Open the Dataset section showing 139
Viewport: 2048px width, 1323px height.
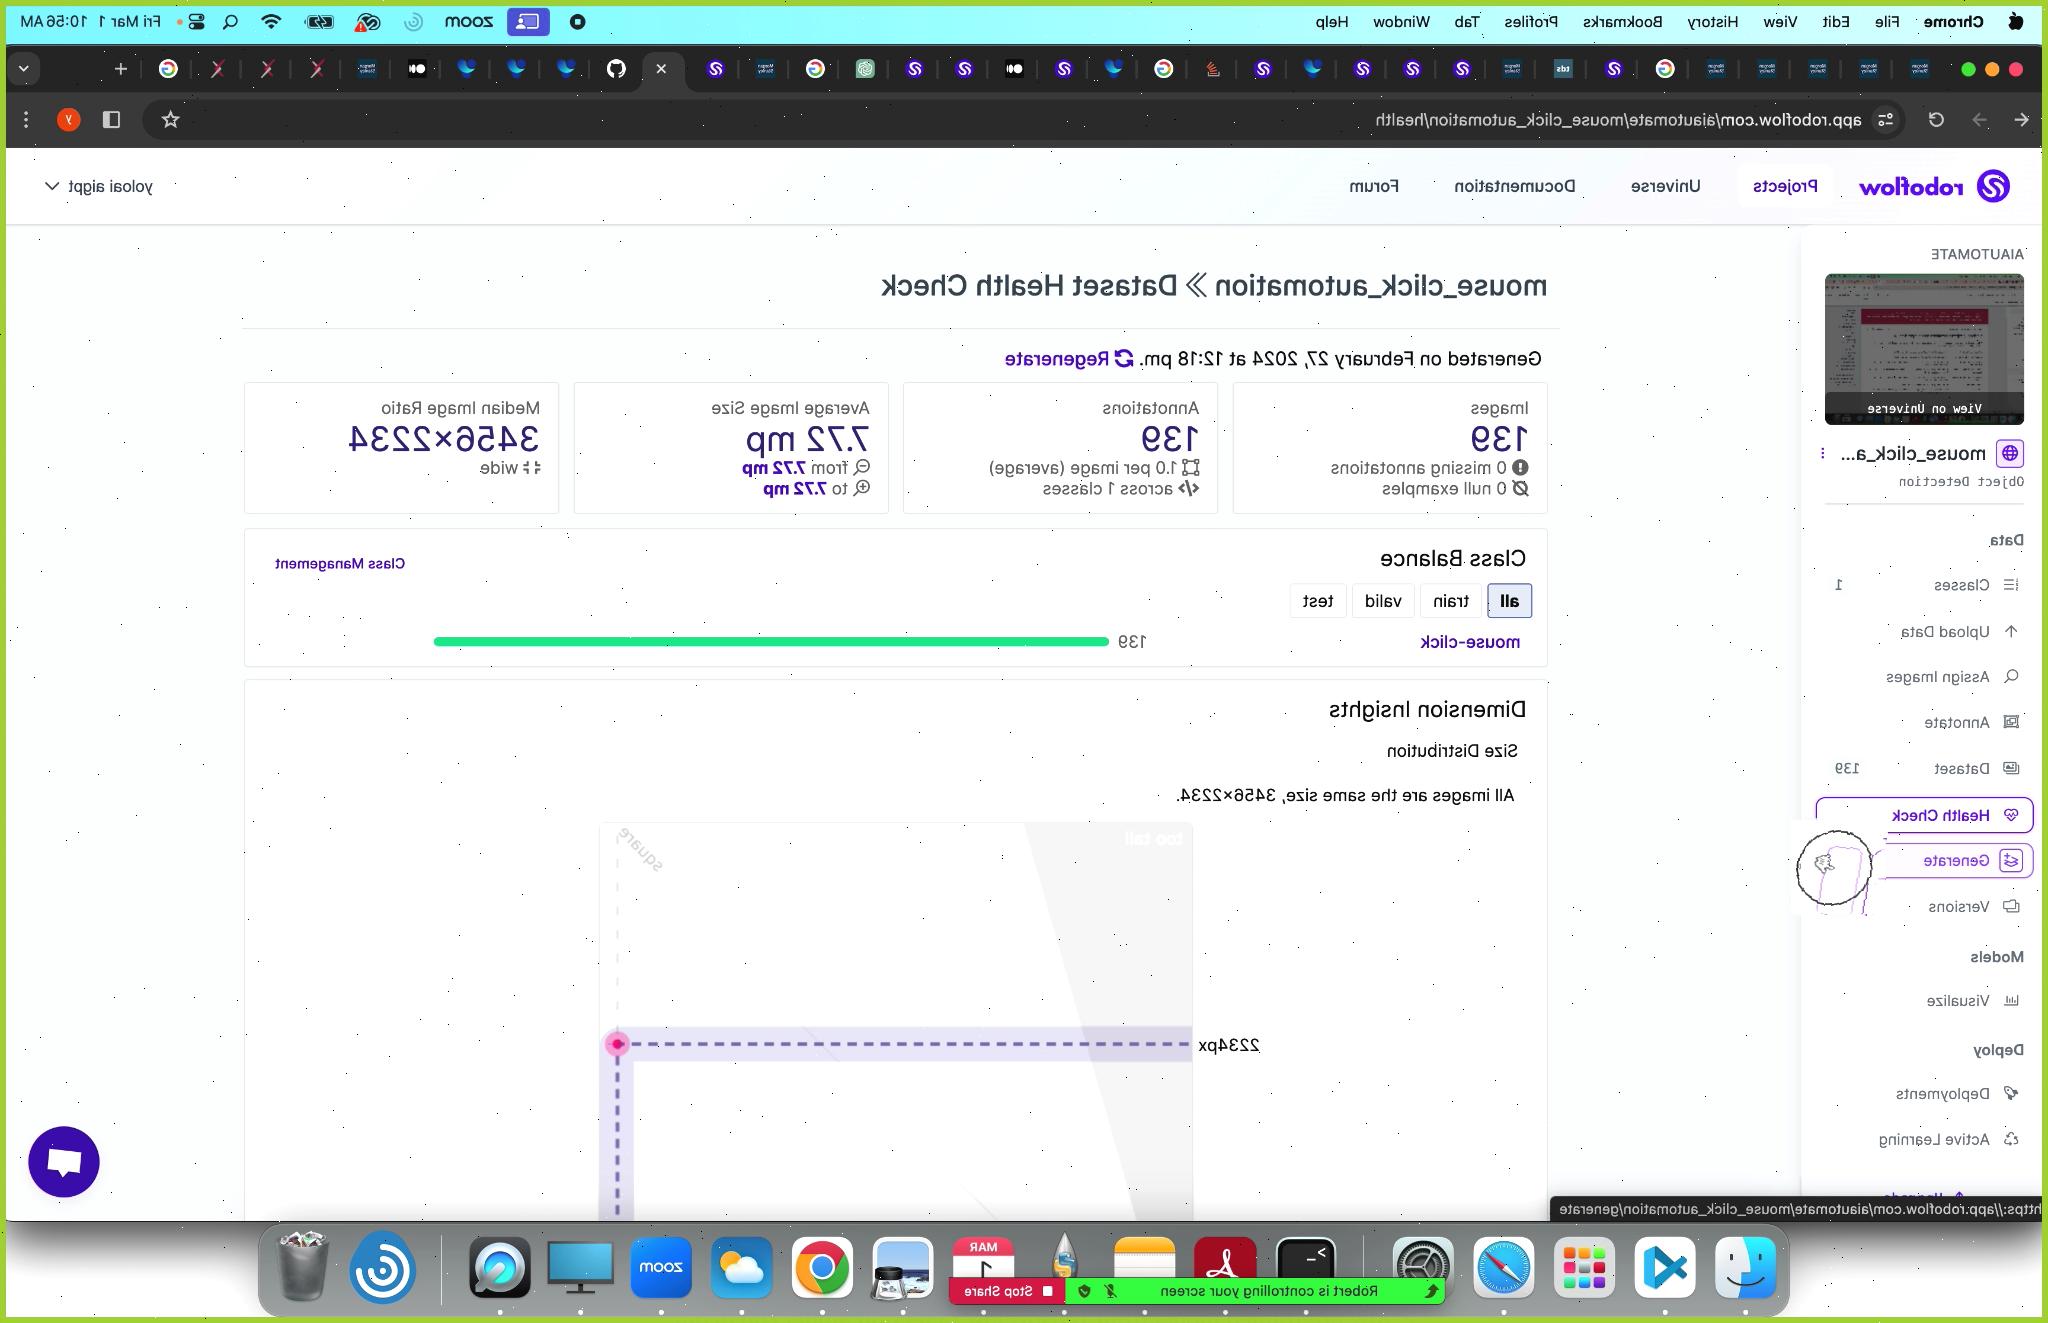(x=1925, y=768)
